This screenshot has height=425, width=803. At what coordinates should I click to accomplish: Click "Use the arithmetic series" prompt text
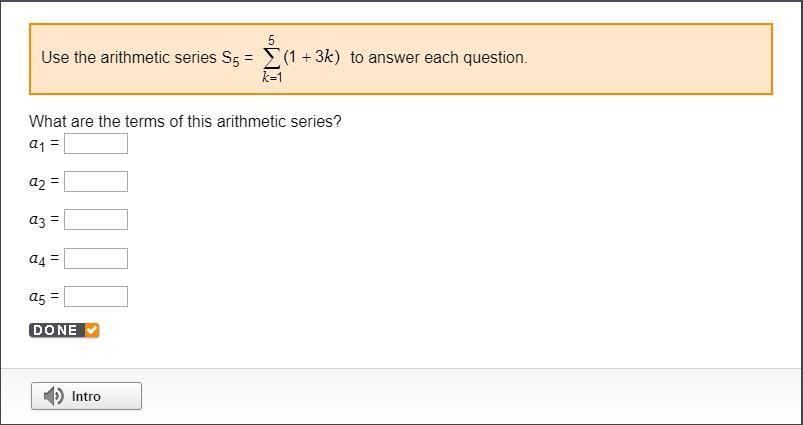128,58
